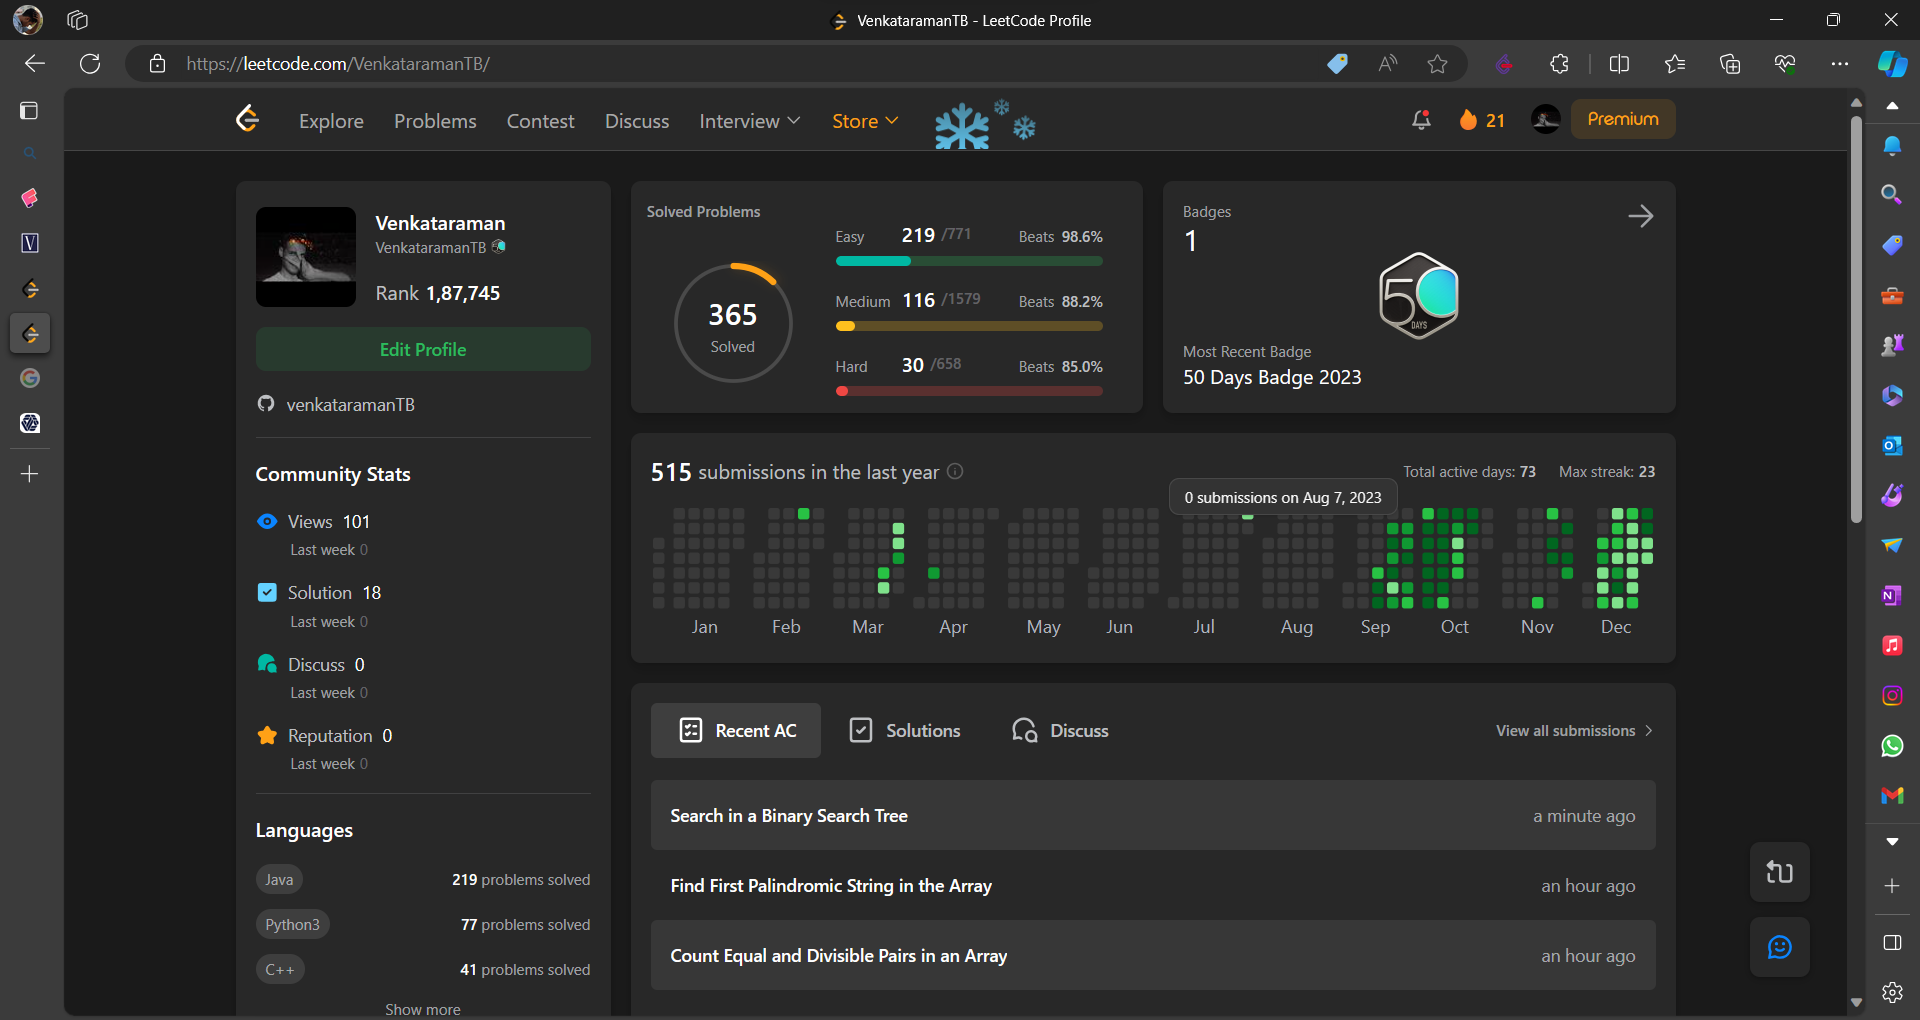This screenshot has width=1920, height=1020.
Task: Switch to the Discuss tab in submissions panel
Action: (x=1060, y=730)
